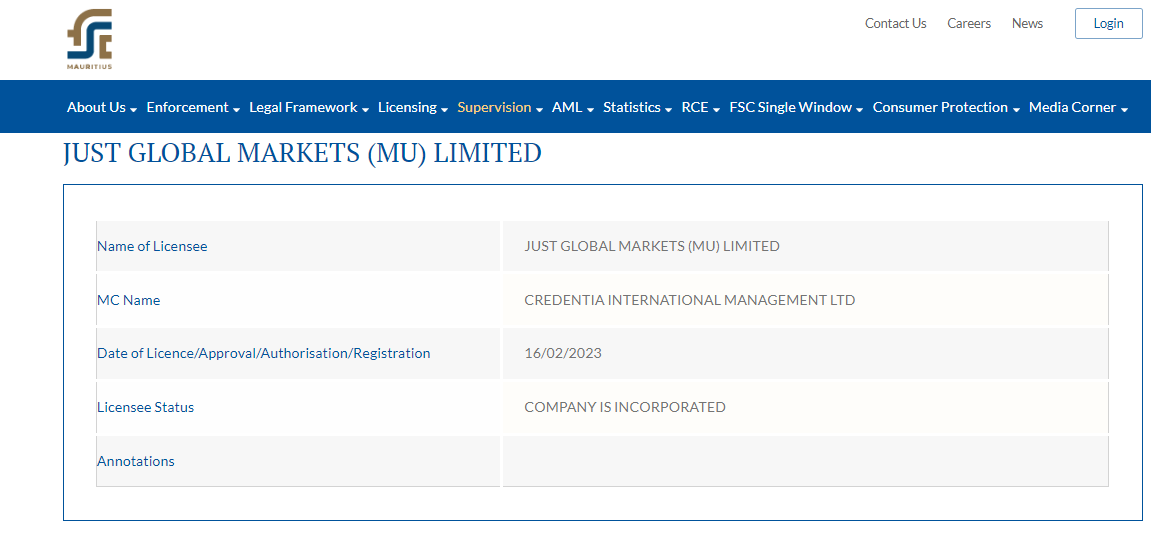The width and height of the screenshot is (1151, 540).
Task: Expand the About Us dropdown arrow
Action: pyautogui.click(x=134, y=109)
